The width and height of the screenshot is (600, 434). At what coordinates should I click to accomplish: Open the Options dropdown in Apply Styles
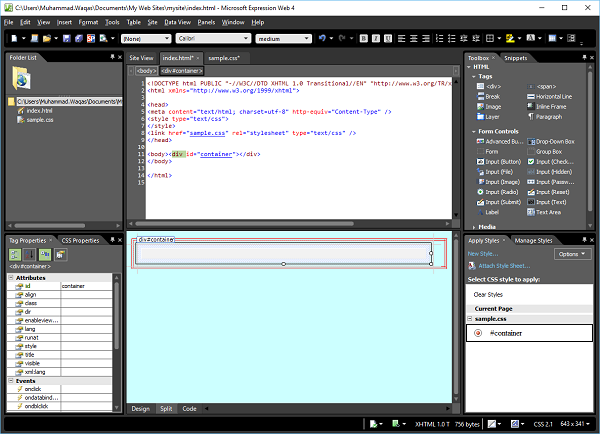(x=573, y=255)
